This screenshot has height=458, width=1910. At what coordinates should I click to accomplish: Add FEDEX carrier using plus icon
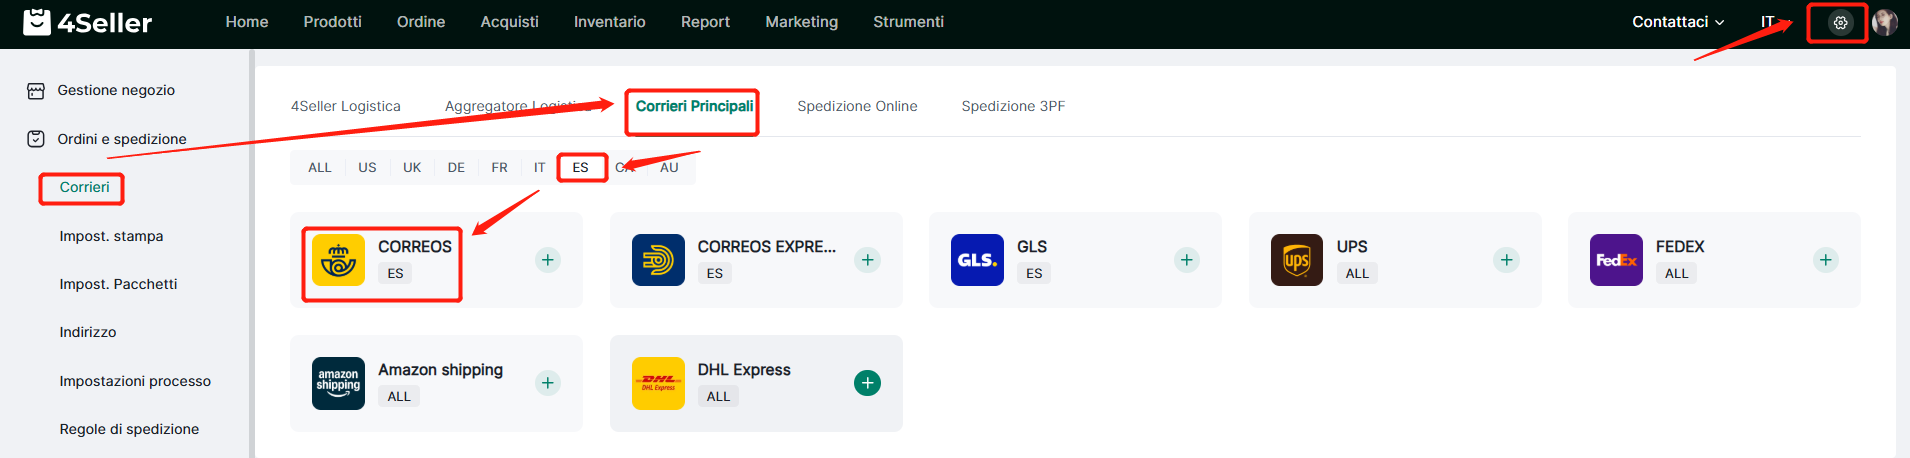point(1825,260)
